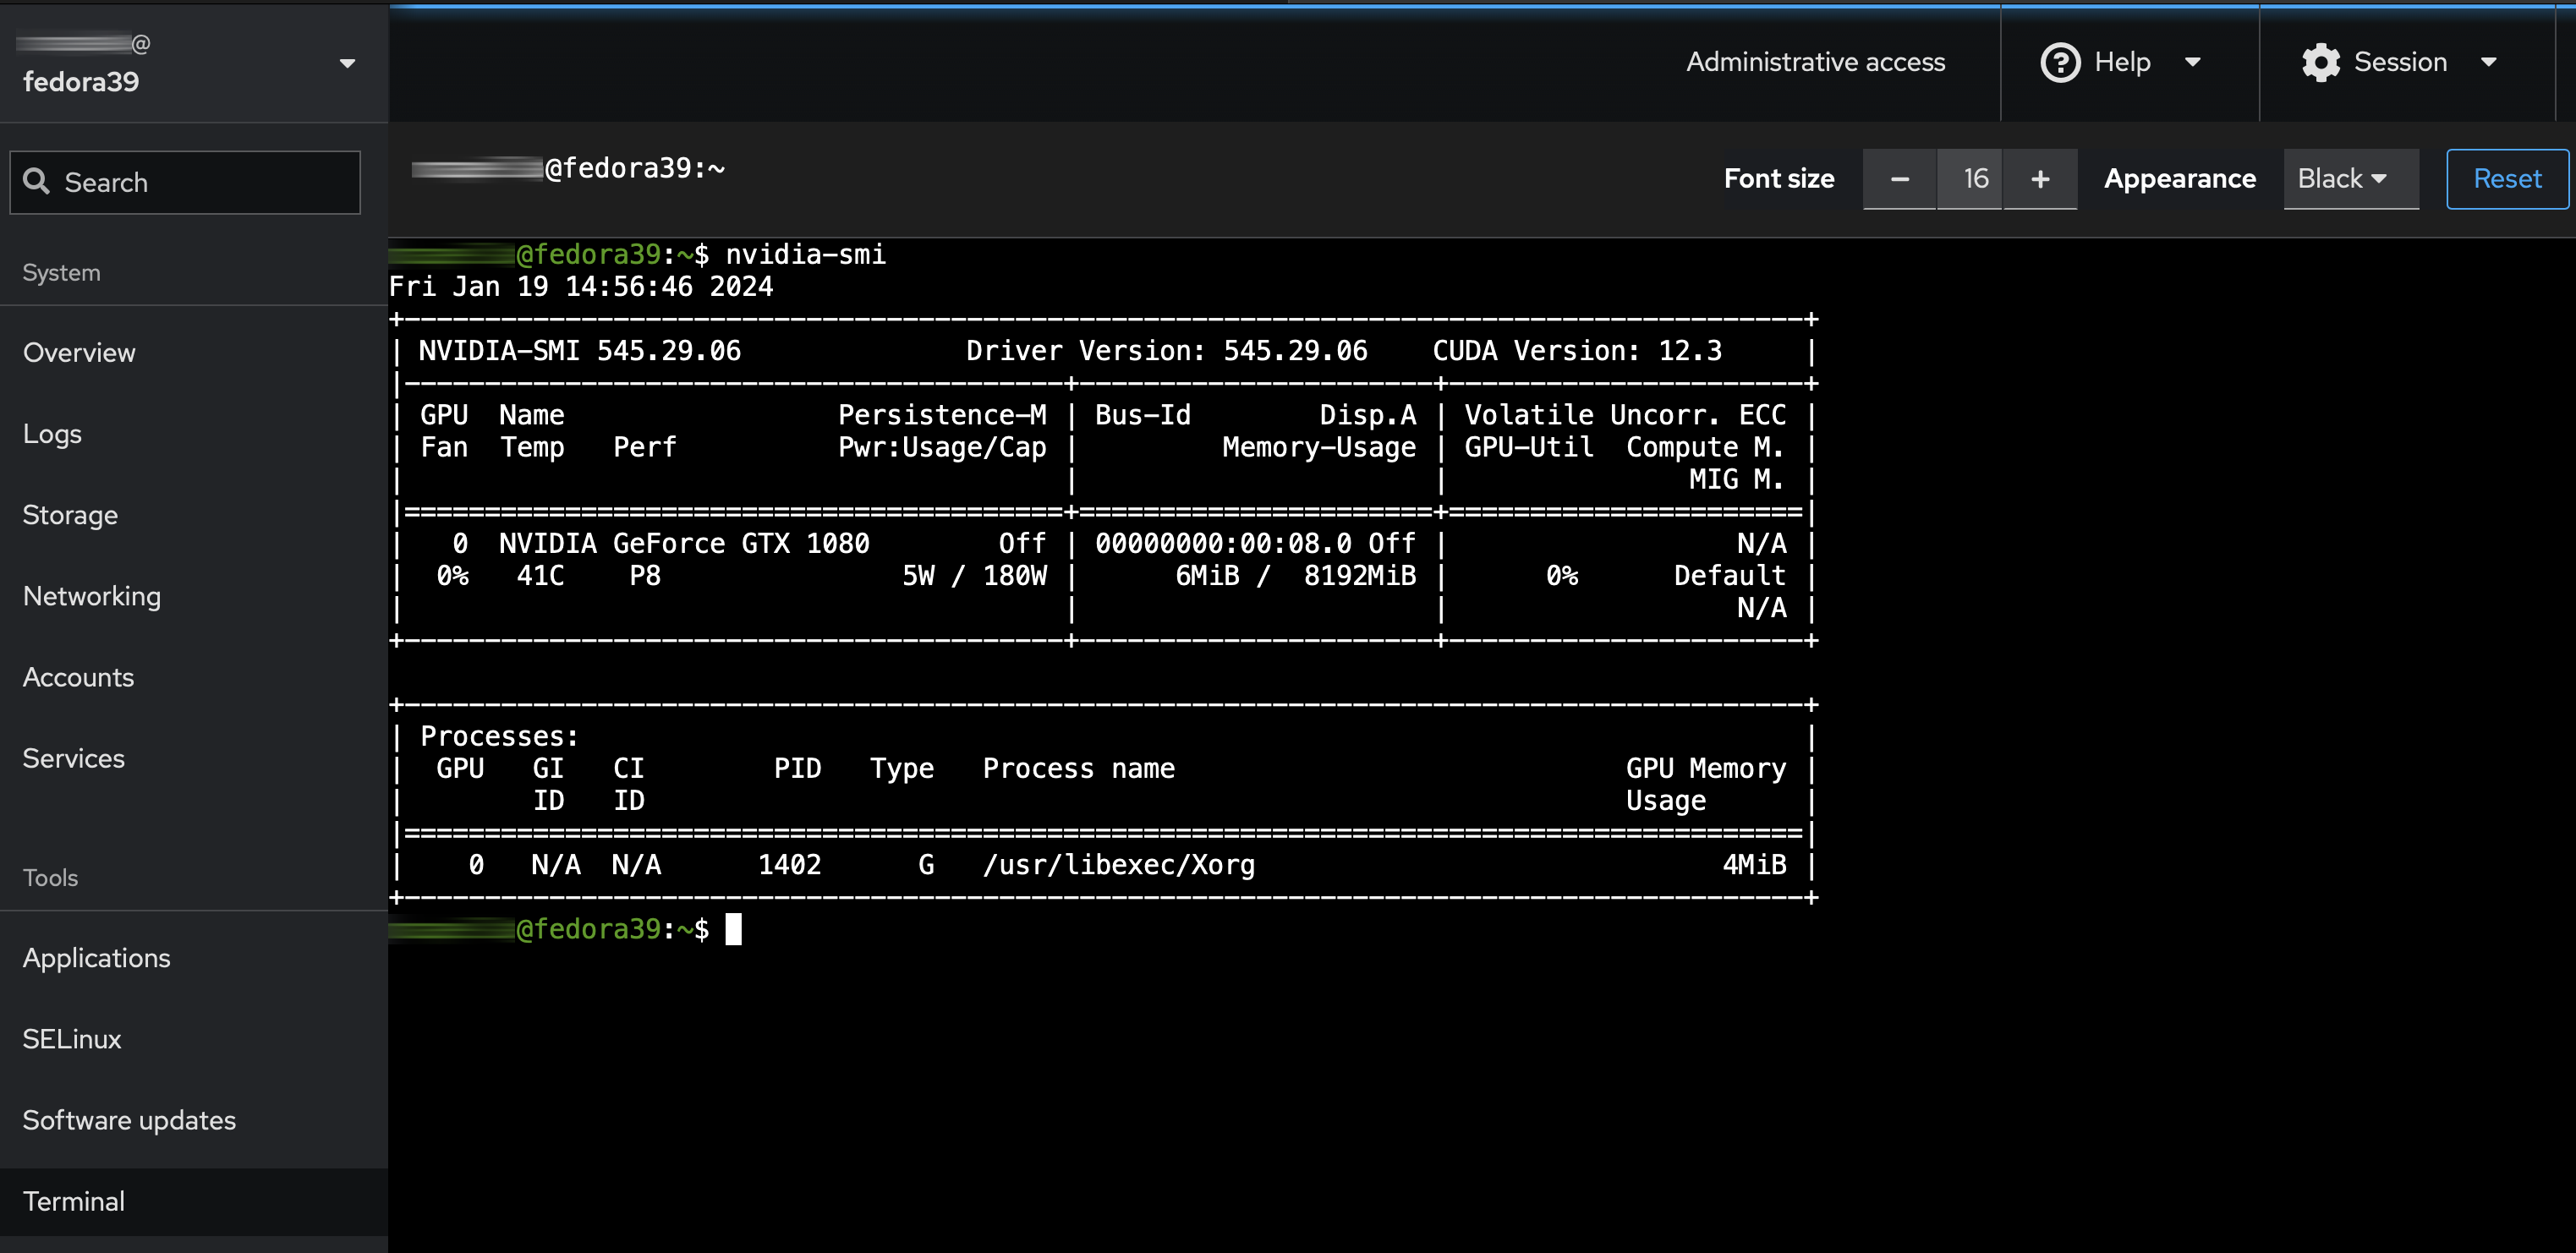Click the Help question mark icon
Viewport: 2576px width, 1253px height.
click(2060, 62)
